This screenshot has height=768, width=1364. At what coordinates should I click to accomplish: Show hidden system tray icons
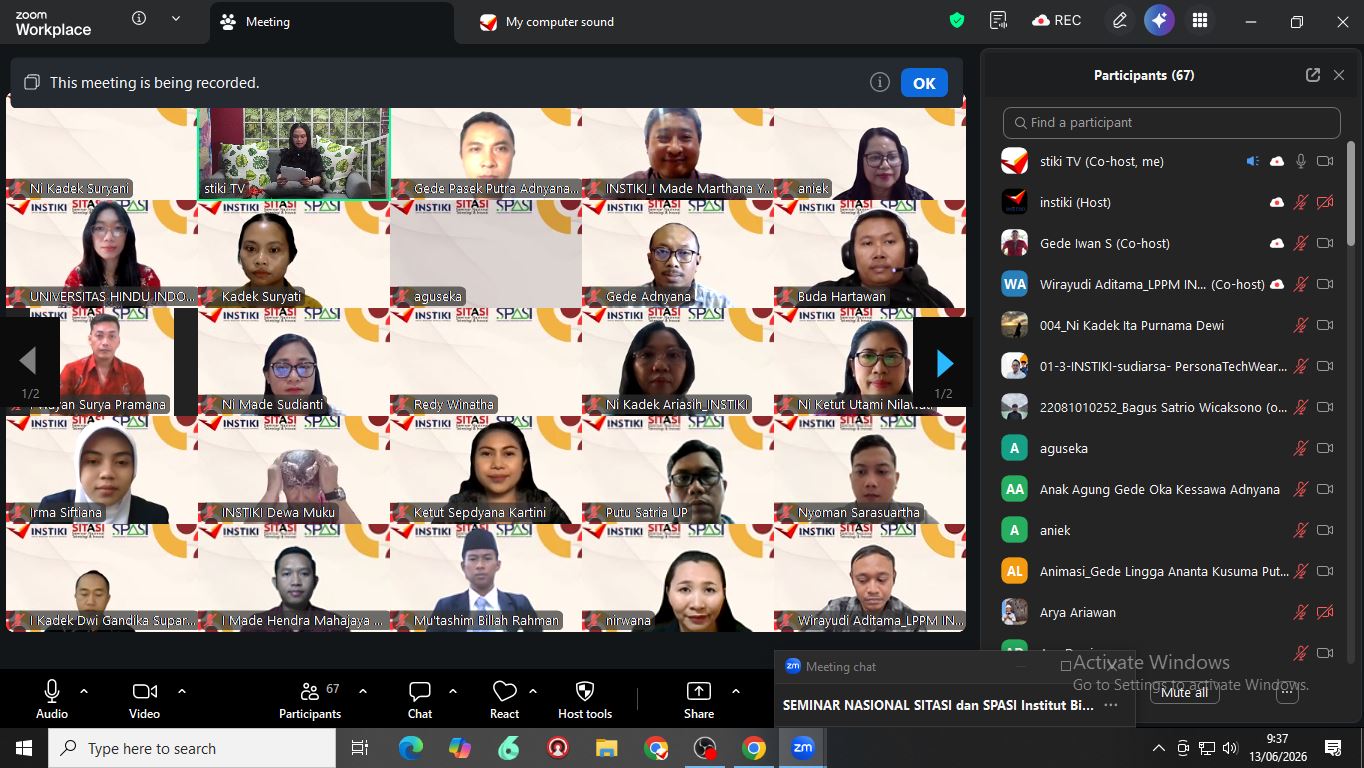1158,748
